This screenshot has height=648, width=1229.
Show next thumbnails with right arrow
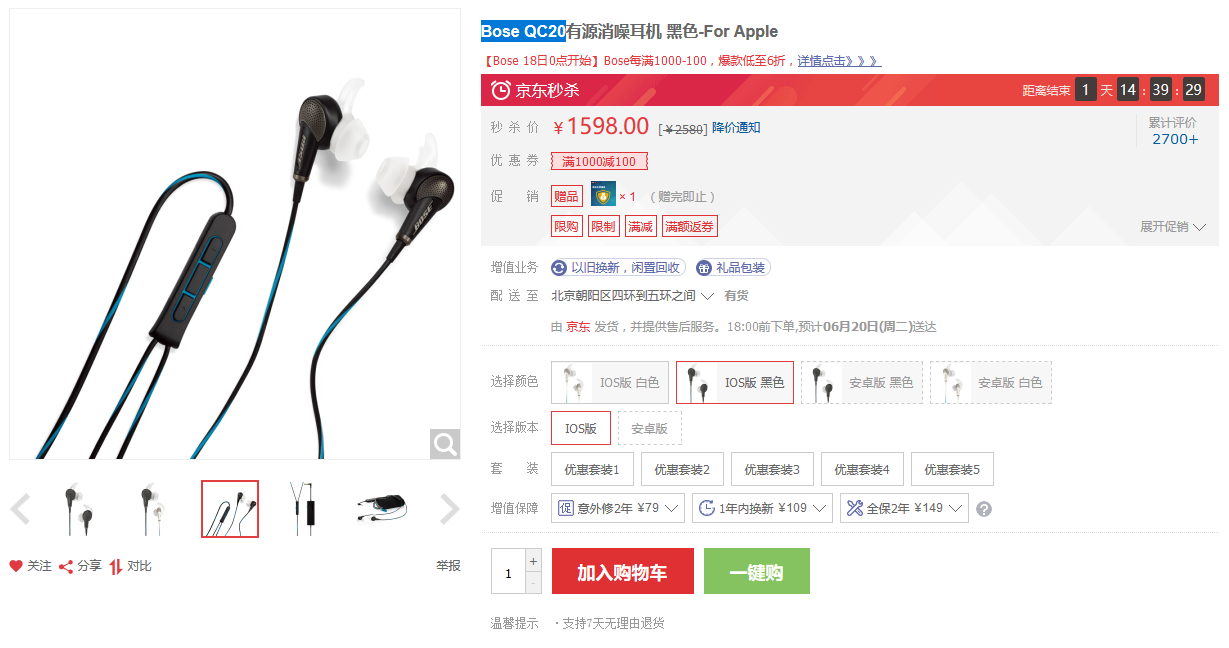click(450, 509)
